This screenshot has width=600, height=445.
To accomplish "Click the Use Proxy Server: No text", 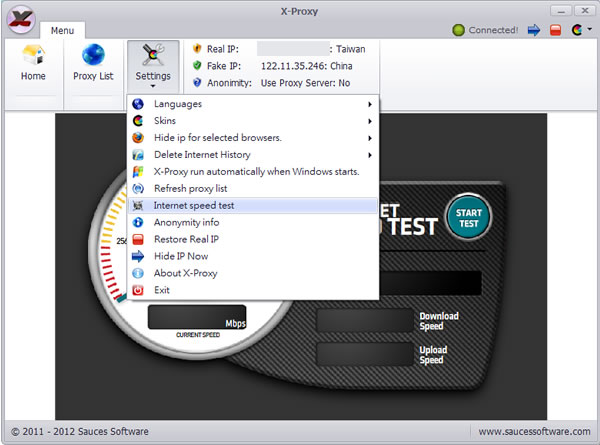I will [x=305, y=83].
